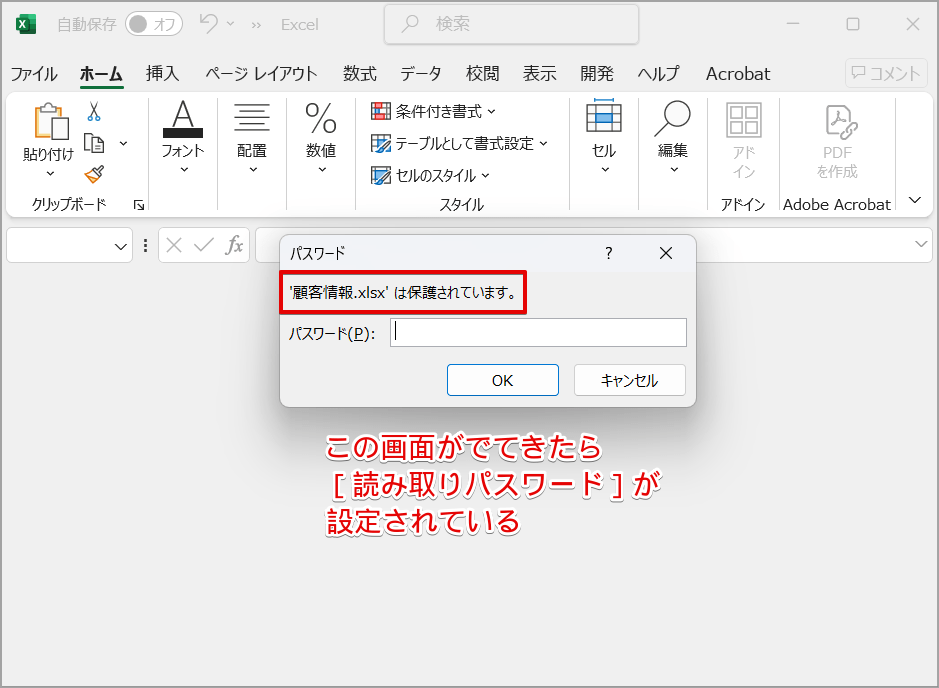Open the 数値 number format group

click(x=321, y=138)
